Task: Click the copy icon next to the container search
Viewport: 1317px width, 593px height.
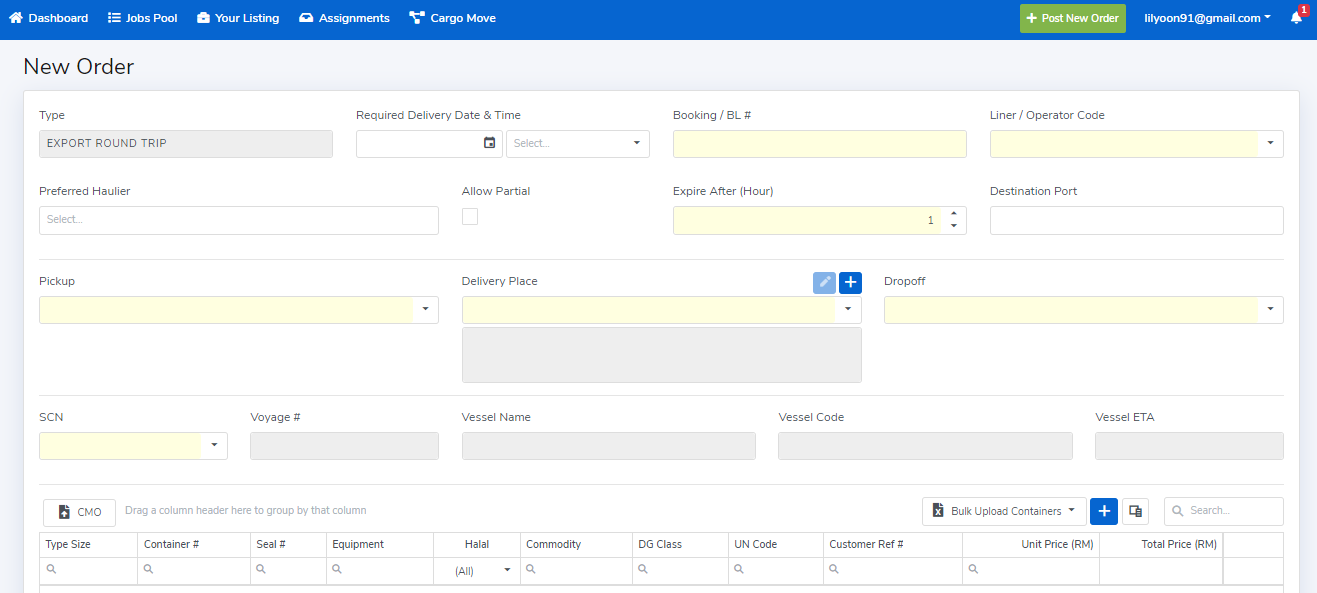Action: [x=1135, y=511]
